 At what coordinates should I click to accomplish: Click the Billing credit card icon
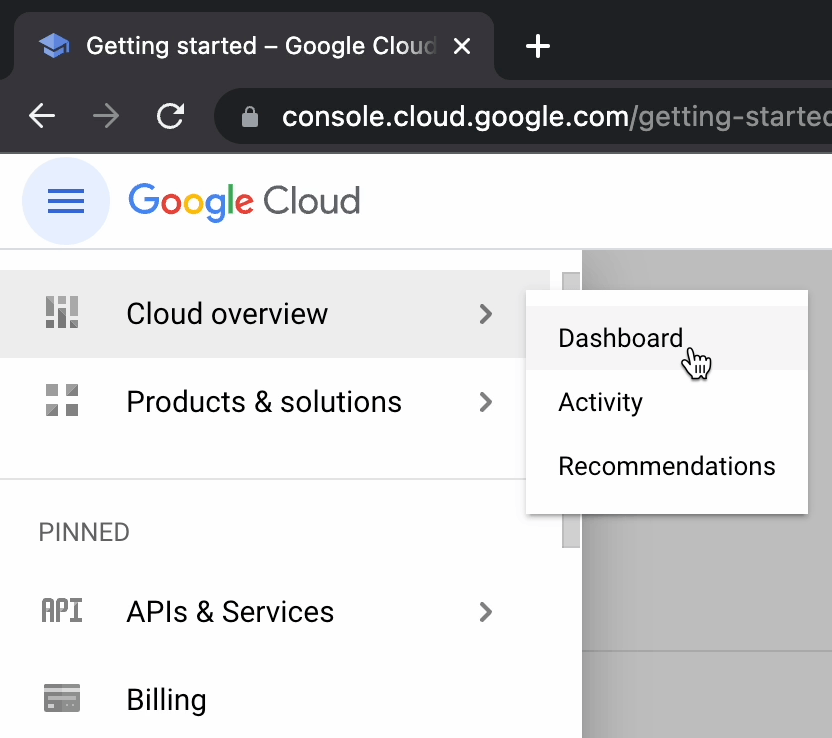tap(62, 699)
